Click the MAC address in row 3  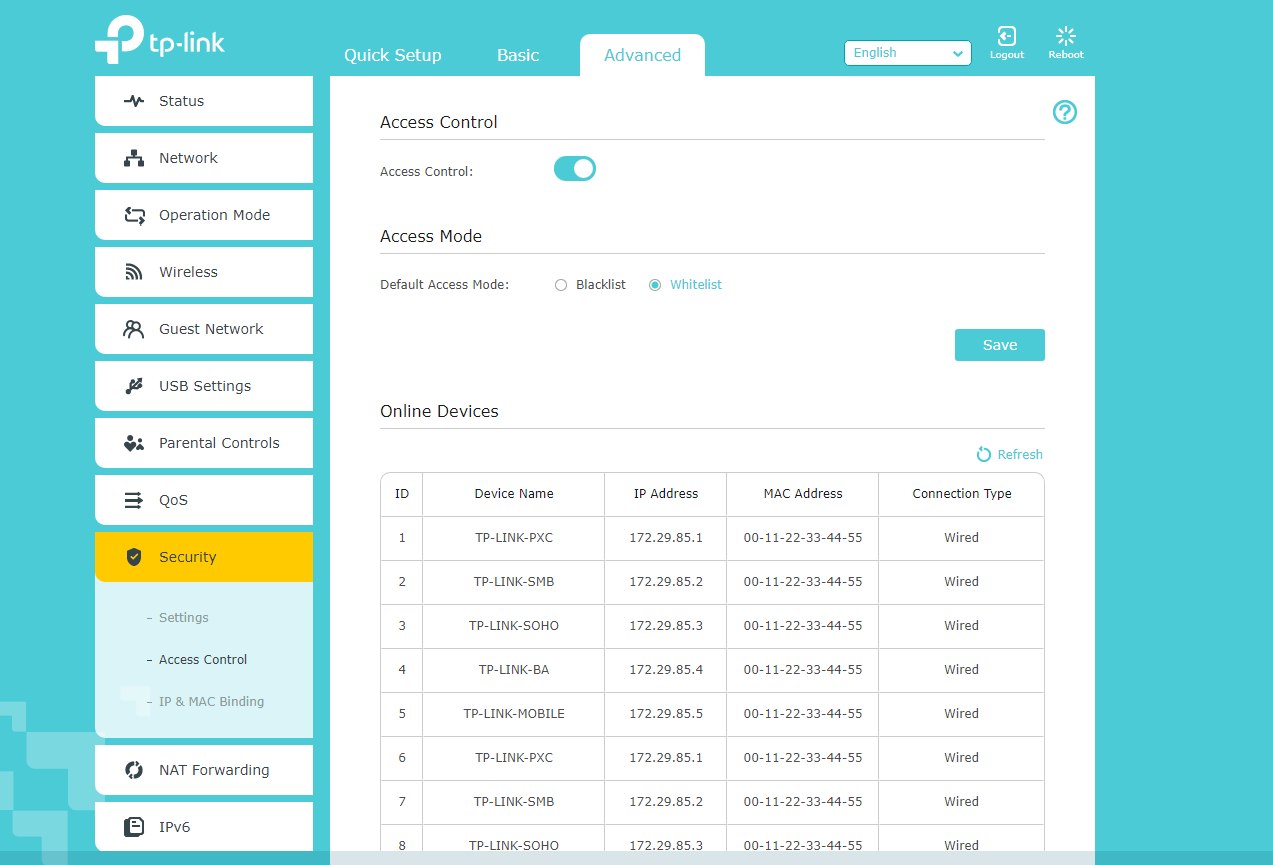803,626
